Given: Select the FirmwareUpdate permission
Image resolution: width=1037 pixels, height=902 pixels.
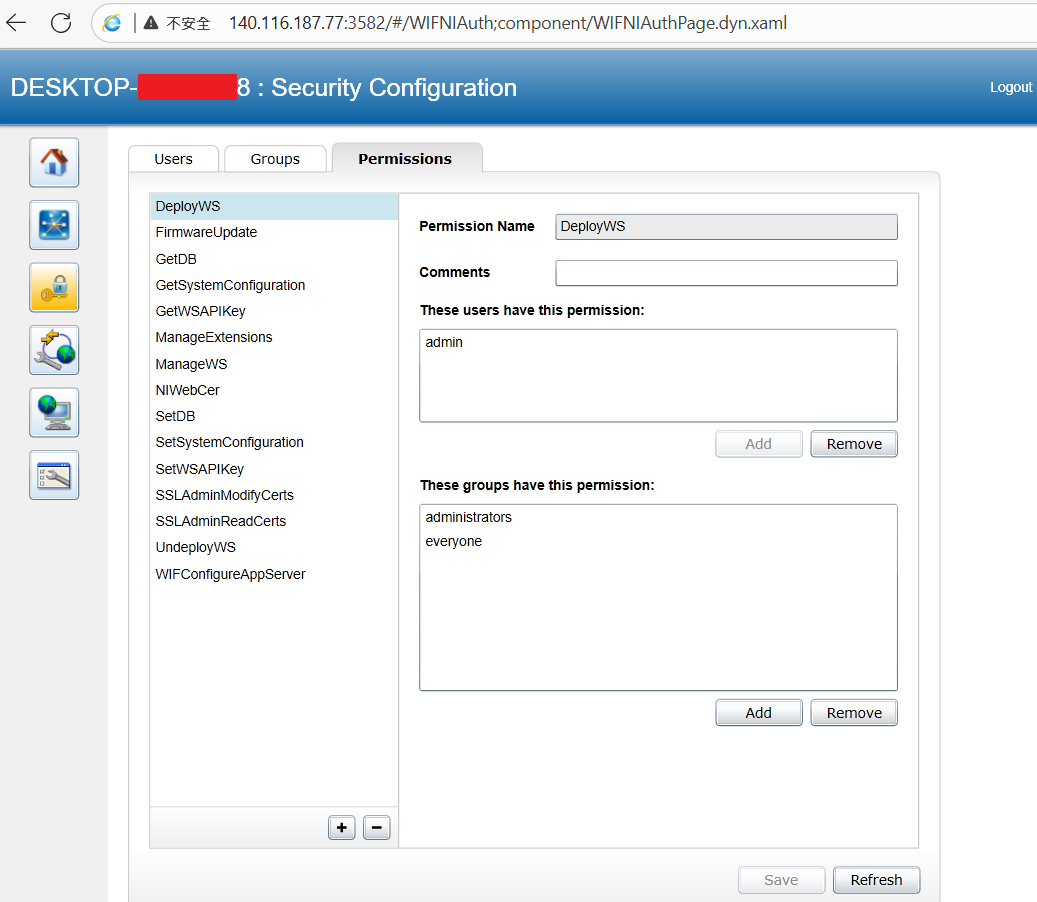Looking at the screenshot, I should (x=274, y=232).
